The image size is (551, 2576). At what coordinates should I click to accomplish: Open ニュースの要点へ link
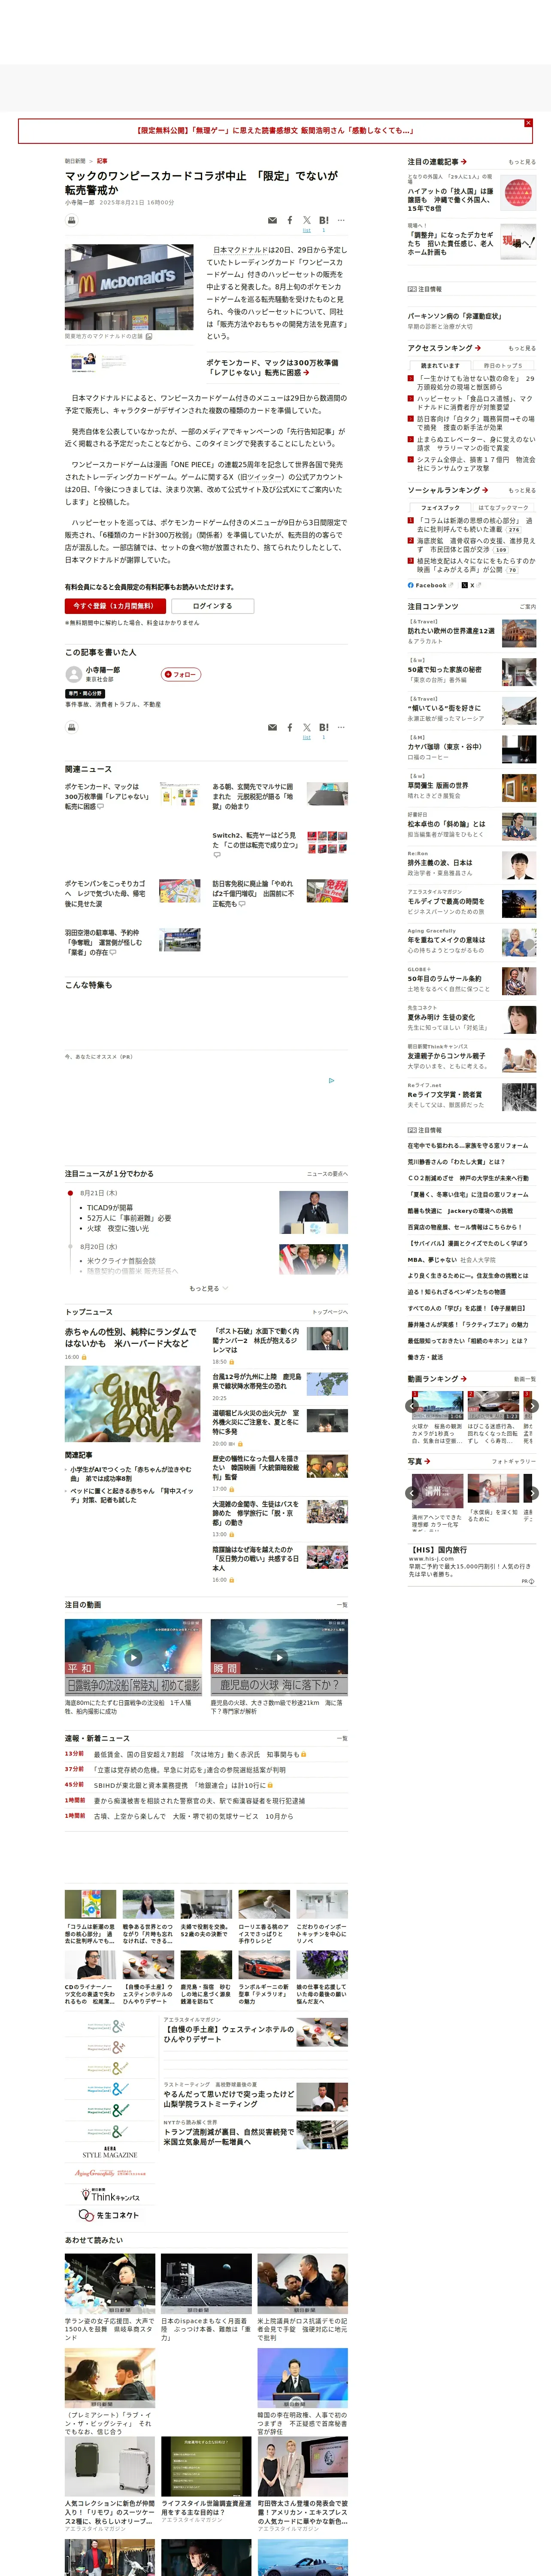(x=327, y=1174)
